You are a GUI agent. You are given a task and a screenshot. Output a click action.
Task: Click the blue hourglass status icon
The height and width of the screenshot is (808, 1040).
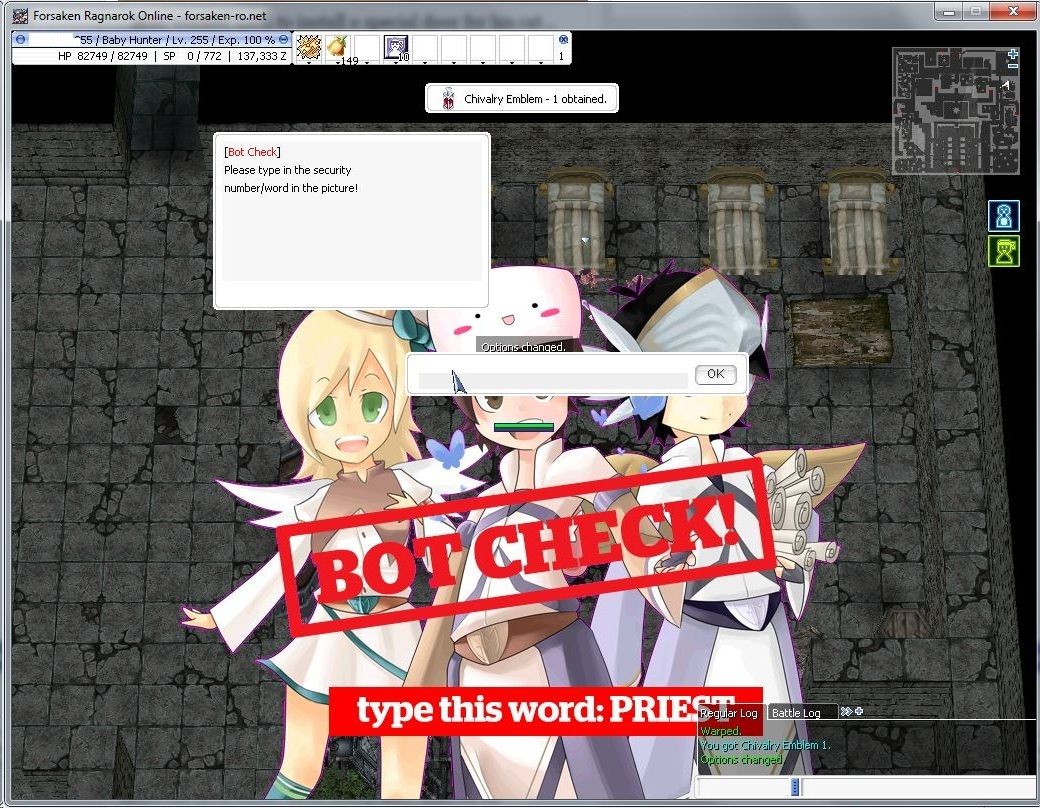coord(1004,216)
